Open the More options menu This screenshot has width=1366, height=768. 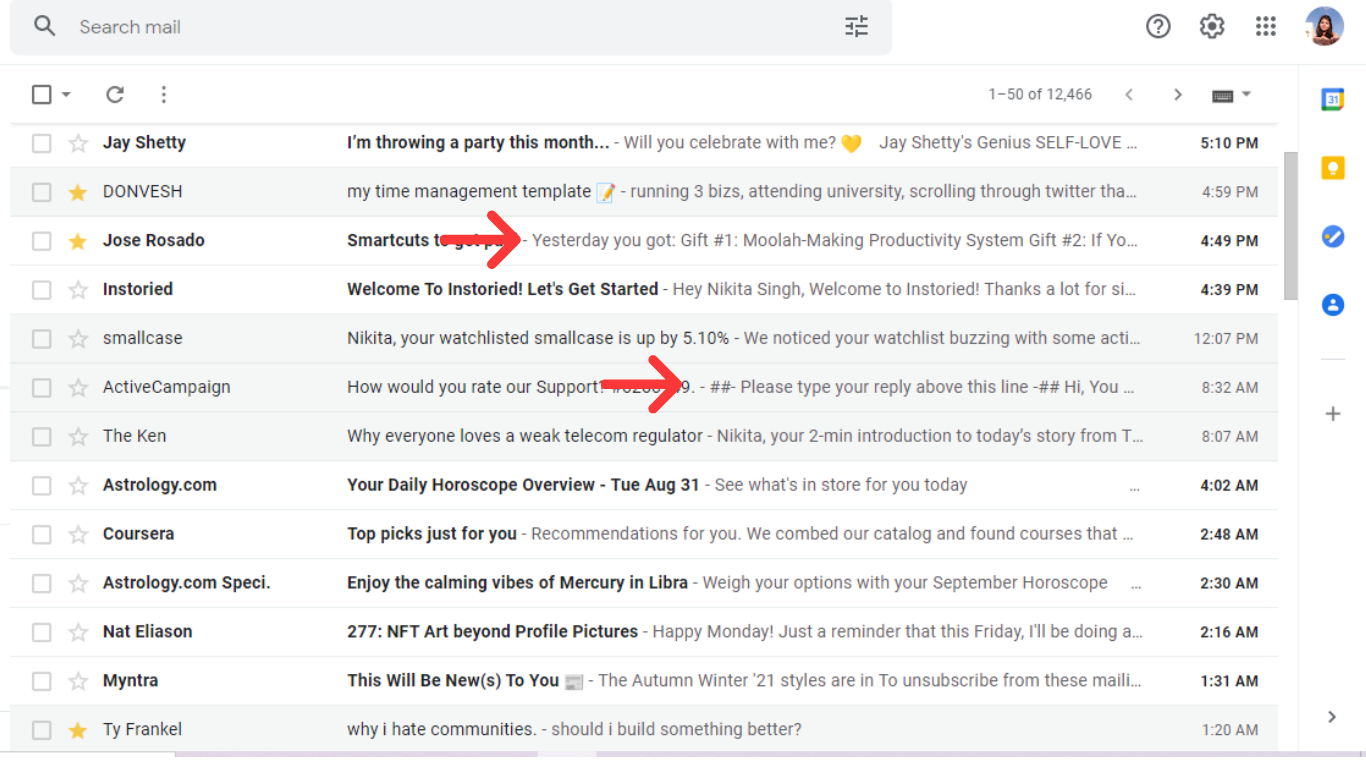163,94
